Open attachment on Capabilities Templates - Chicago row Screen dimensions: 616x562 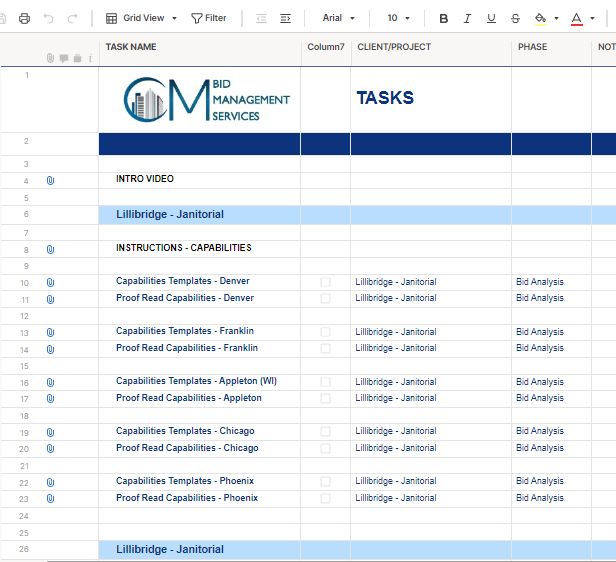[x=50, y=433]
